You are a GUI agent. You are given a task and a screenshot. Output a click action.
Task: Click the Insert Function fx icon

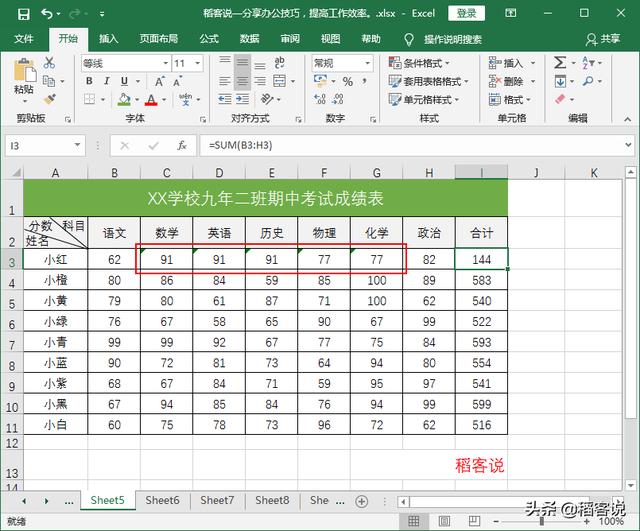click(182, 146)
